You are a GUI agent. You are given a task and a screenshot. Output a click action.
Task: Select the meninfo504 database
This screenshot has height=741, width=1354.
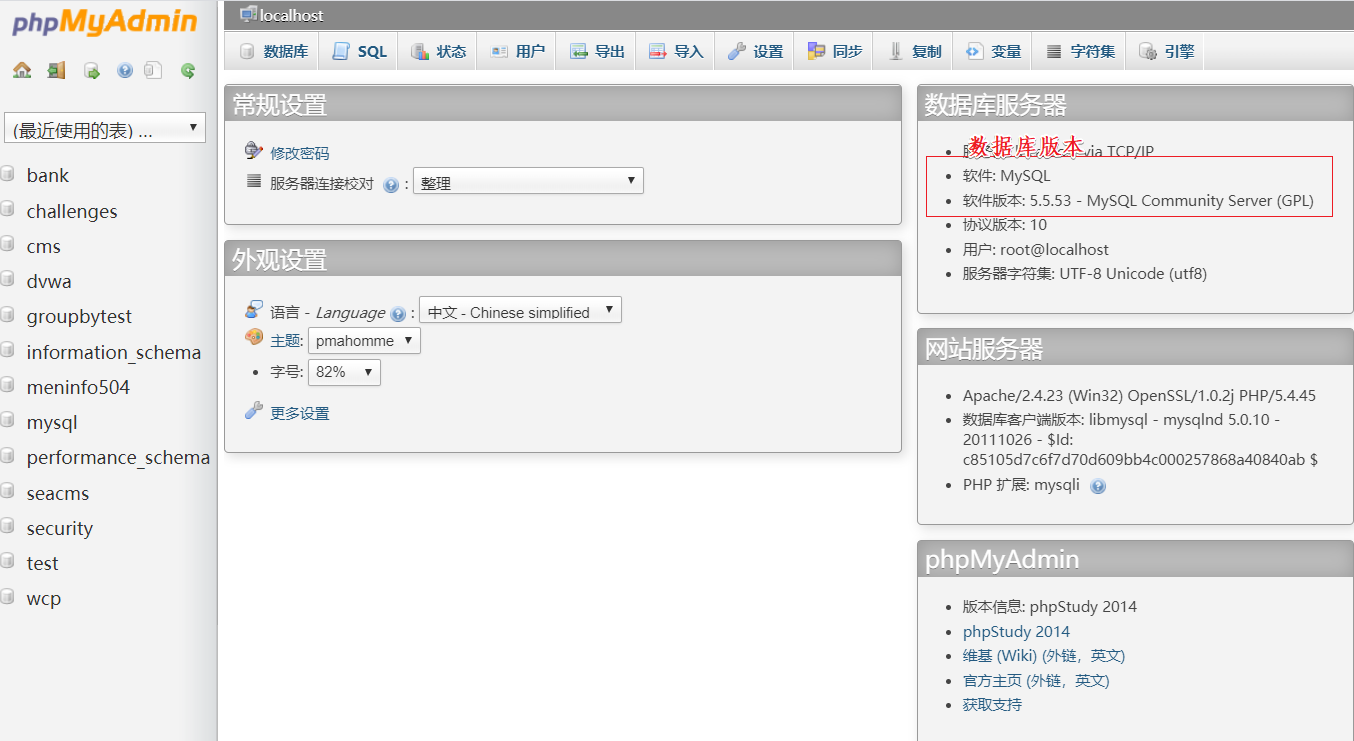point(78,387)
